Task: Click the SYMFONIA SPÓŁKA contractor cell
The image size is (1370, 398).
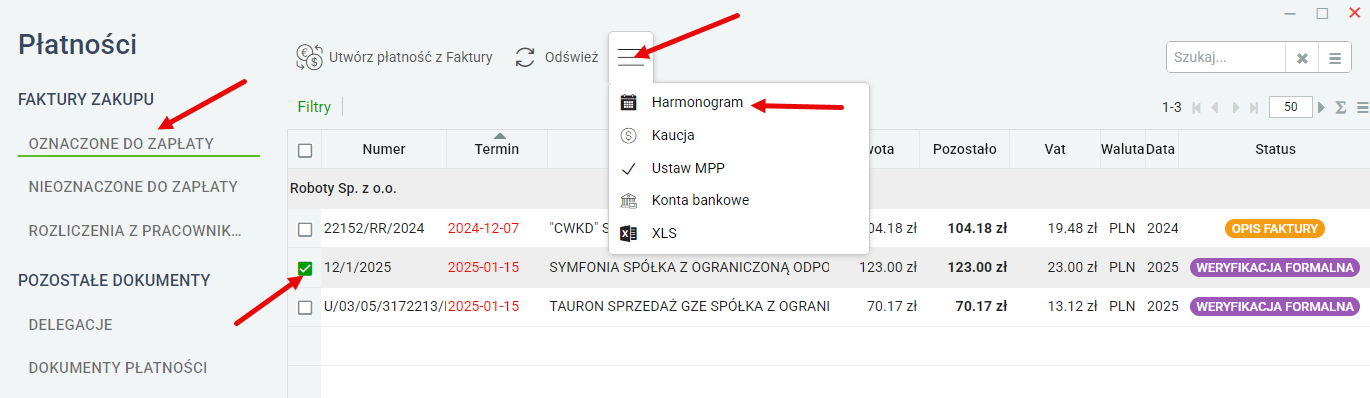Action: coord(689,268)
